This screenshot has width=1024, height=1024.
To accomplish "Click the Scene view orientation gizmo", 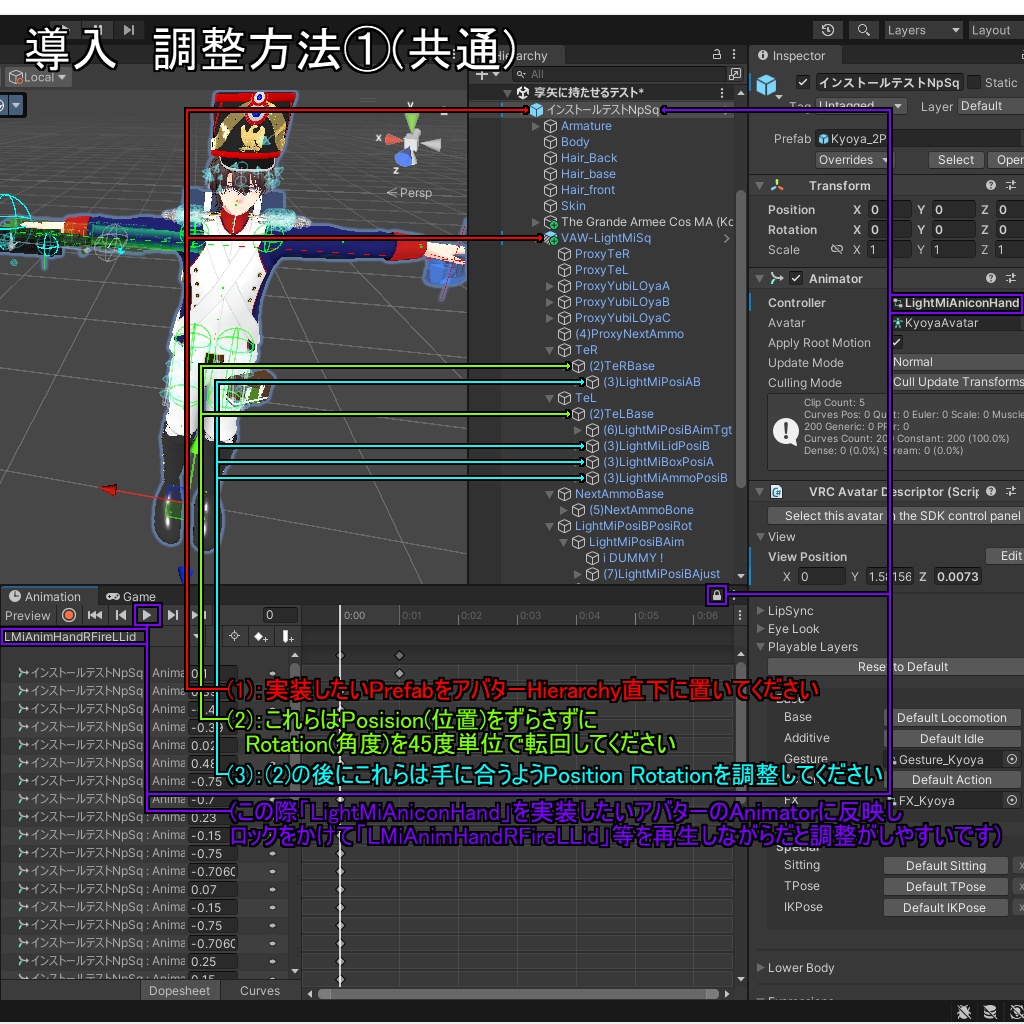I will [412, 140].
